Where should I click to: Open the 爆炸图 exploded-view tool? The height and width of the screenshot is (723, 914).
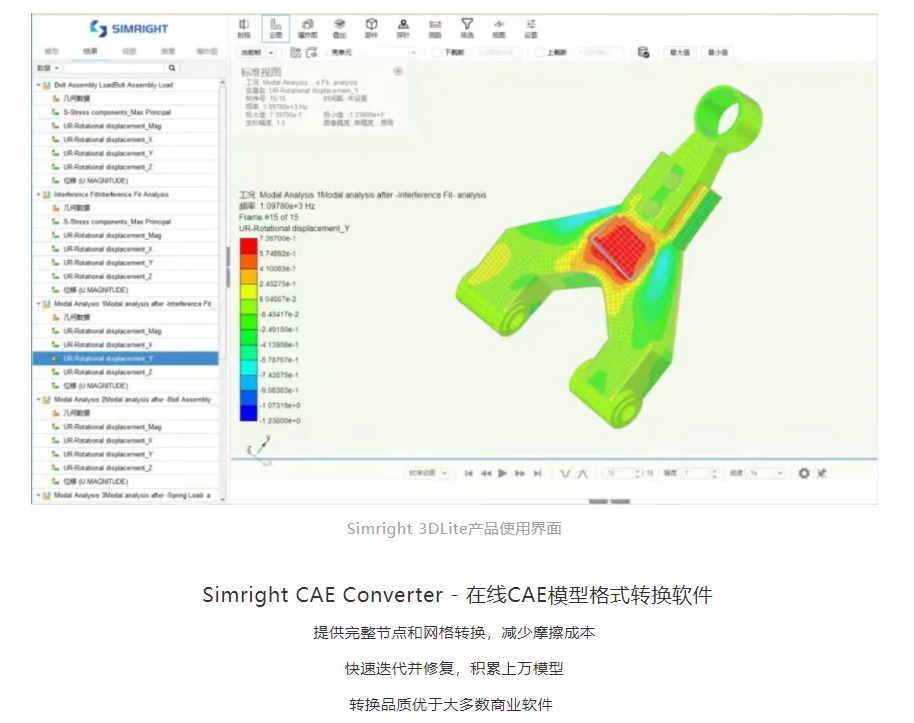pyautogui.click(x=308, y=28)
